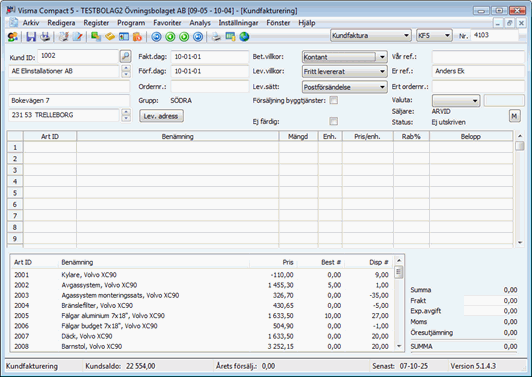Click the stepper beside 231 53 TRELLEBORG
The image size is (532, 377).
(126, 115)
